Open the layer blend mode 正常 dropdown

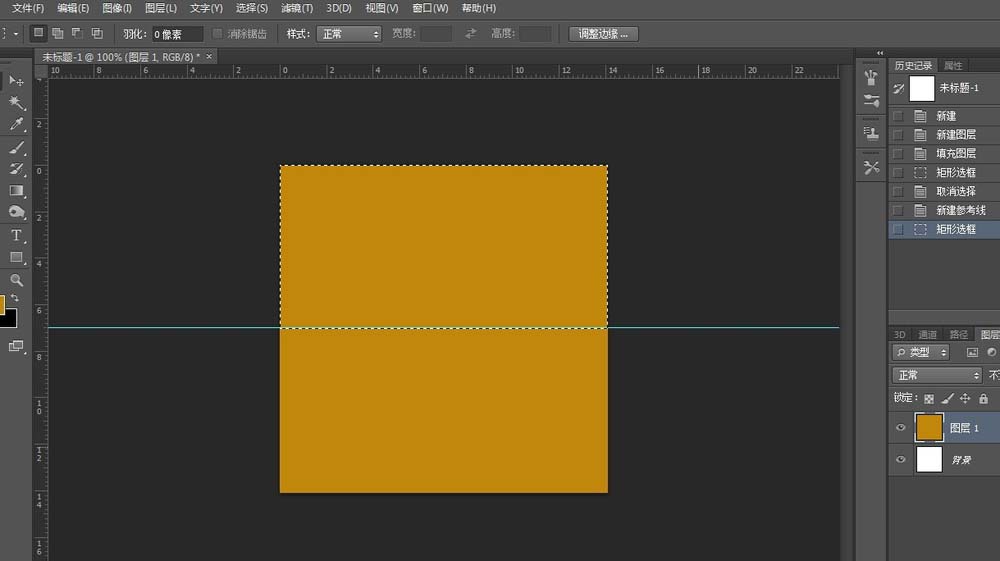936,375
